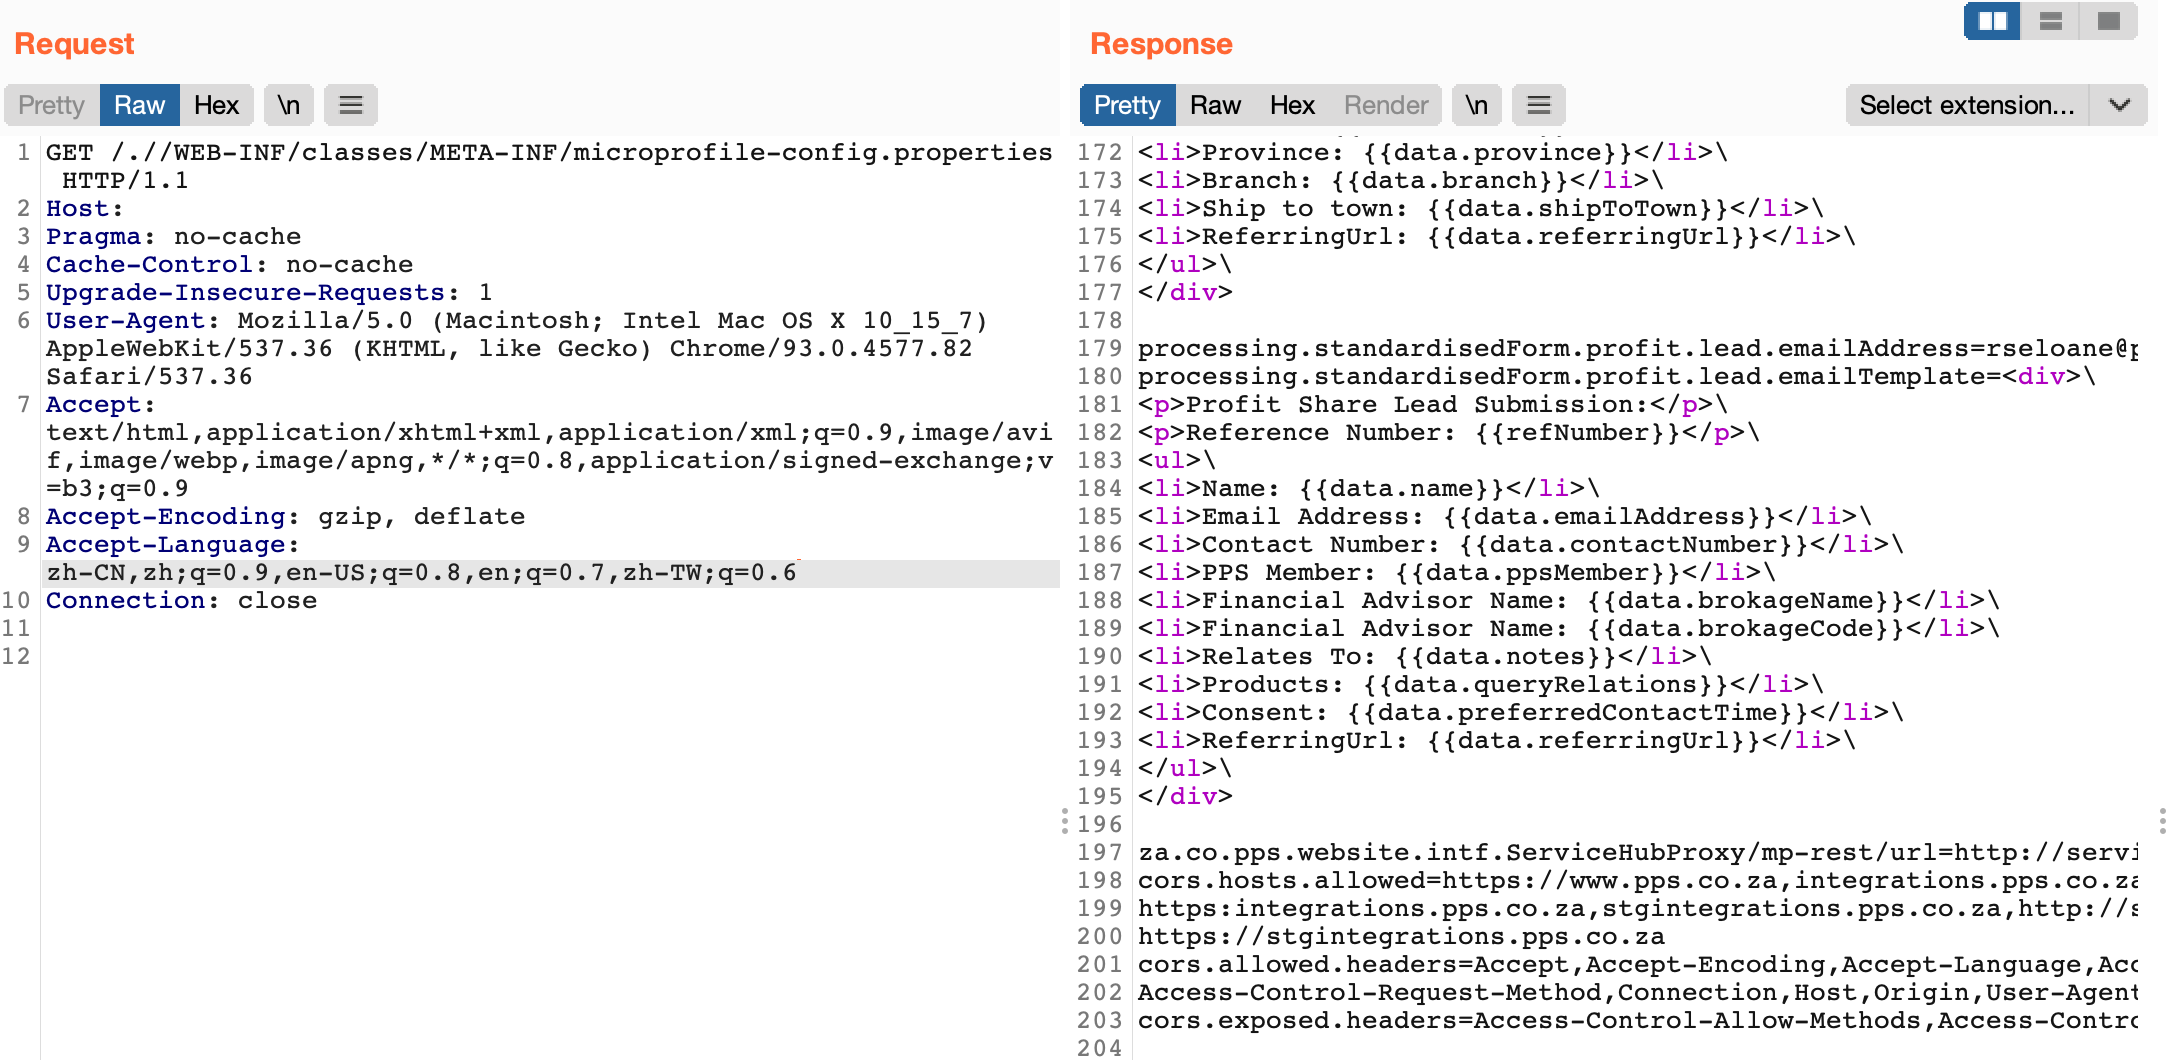Toggle non-printable characters in Request pane
2168x1060 pixels.
288,105
